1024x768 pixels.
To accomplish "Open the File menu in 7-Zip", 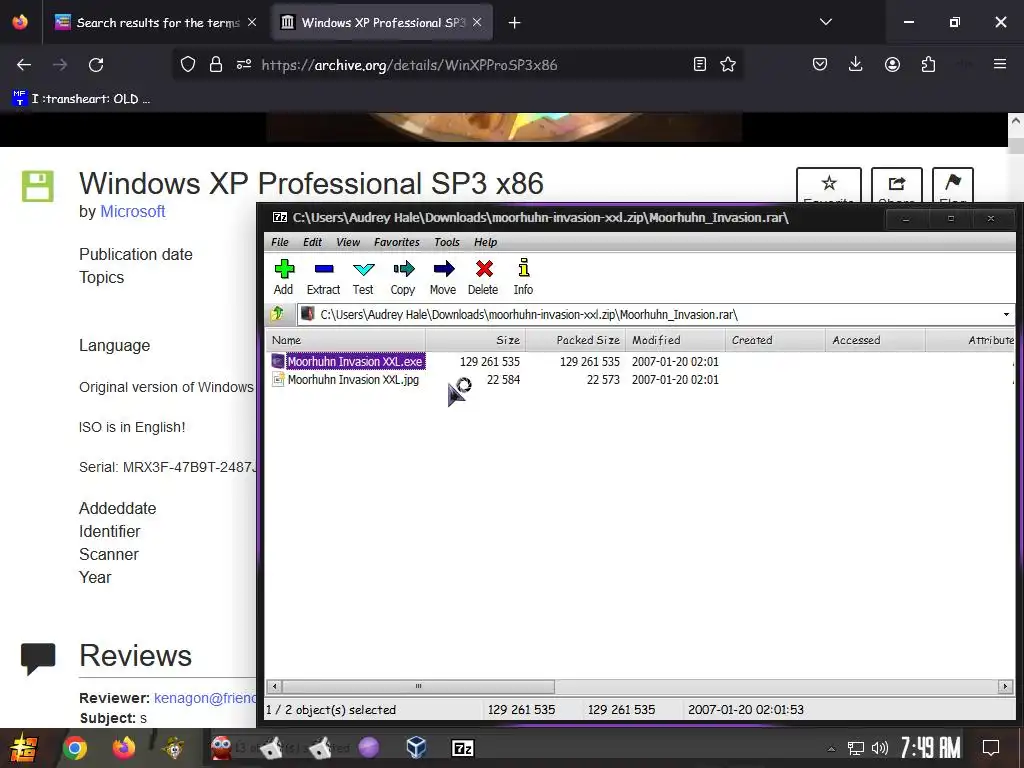I will pyautogui.click(x=280, y=242).
